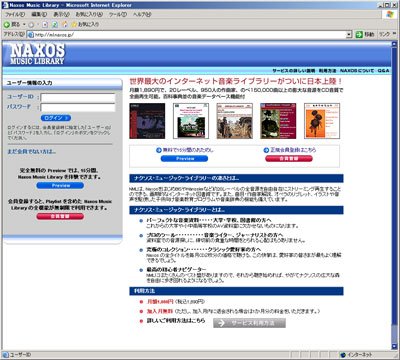
Task: Expand the Links toolbar chevron
Action: pyautogui.click(x=394, y=34)
